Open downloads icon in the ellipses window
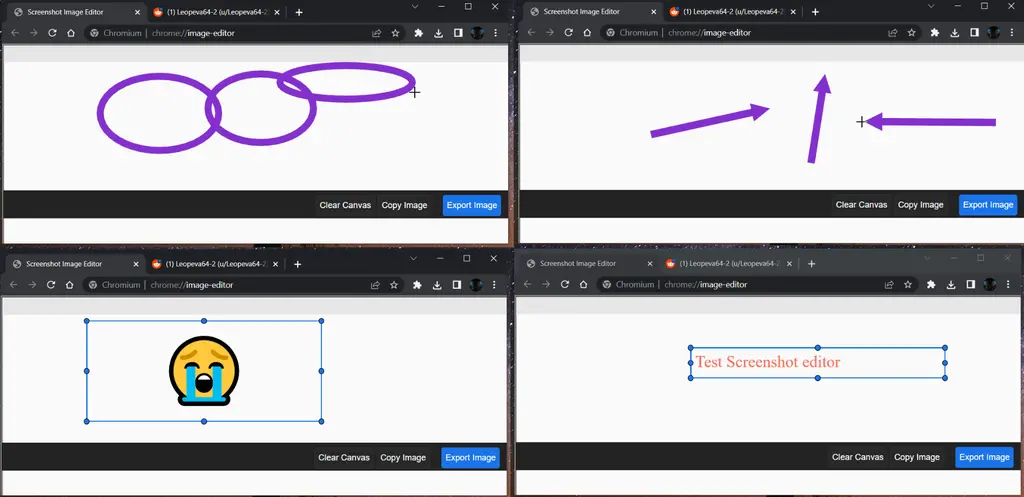Screen dimensions: 1024x497 438,33
